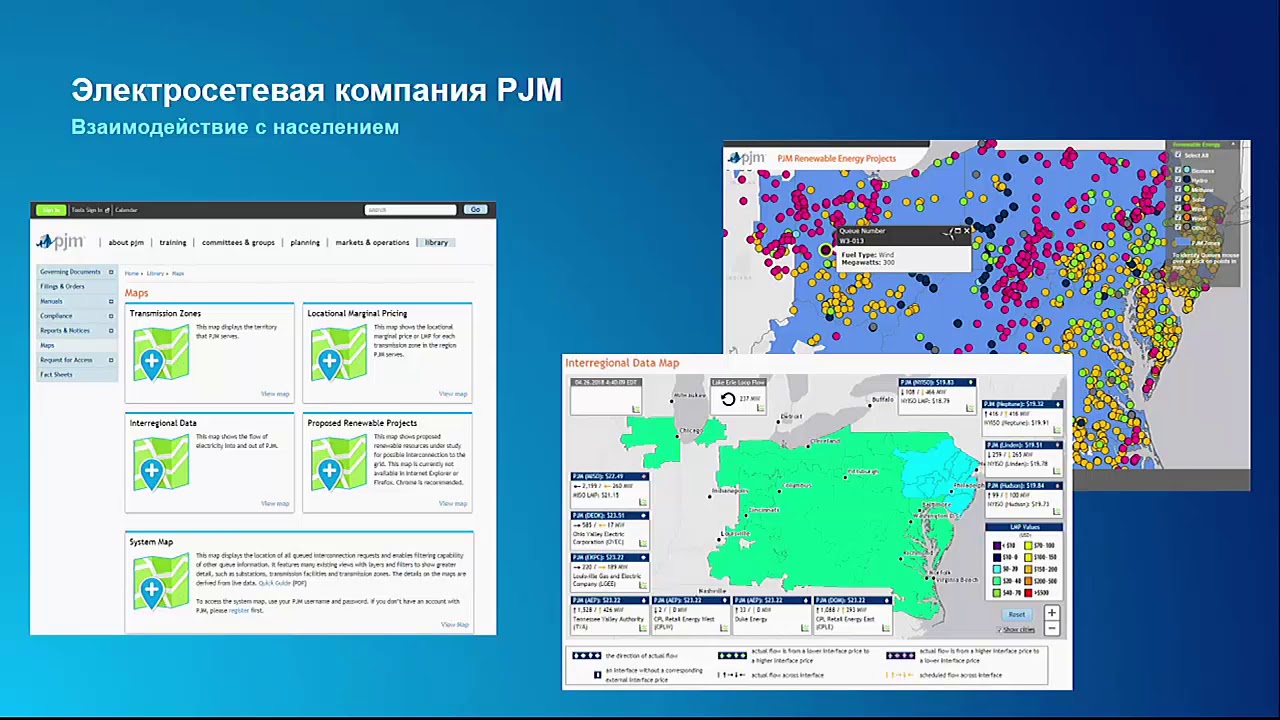Image resolution: width=1280 pixels, height=720 pixels.
Task: Click the System Map card icon
Action: (x=160, y=582)
